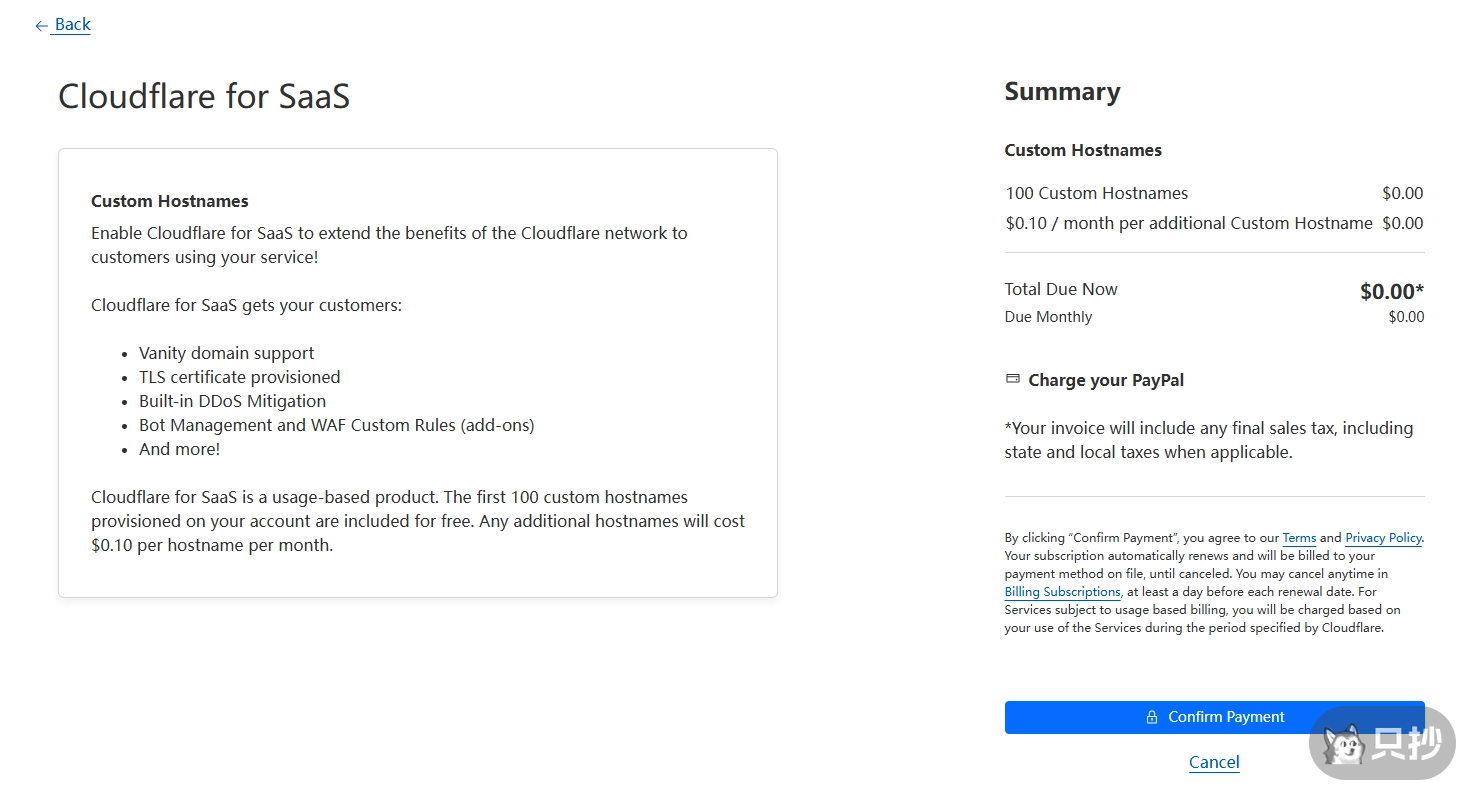Click the Due Monthly label
1471x795 pixels.
tap(1048, 317)
